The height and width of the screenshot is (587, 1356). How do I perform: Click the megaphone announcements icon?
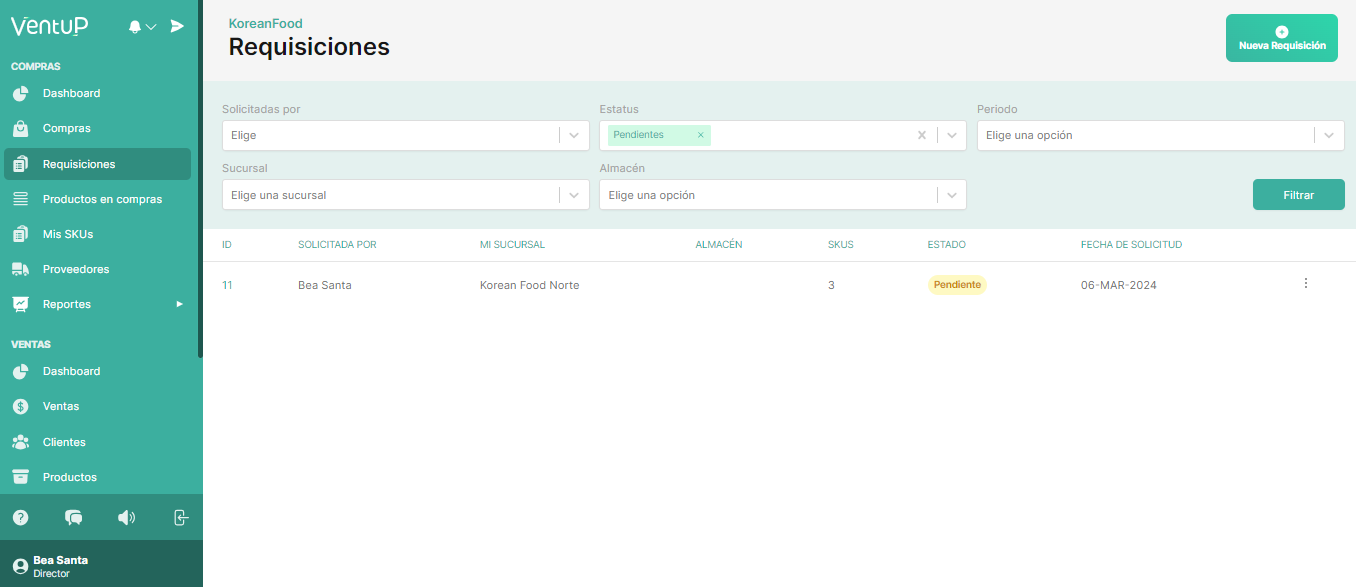(x=126, y=517)
